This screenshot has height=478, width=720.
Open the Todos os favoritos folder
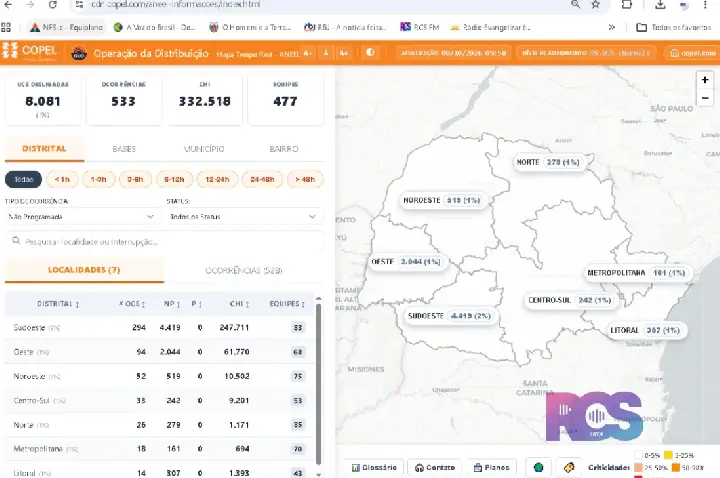click(674, 27)
